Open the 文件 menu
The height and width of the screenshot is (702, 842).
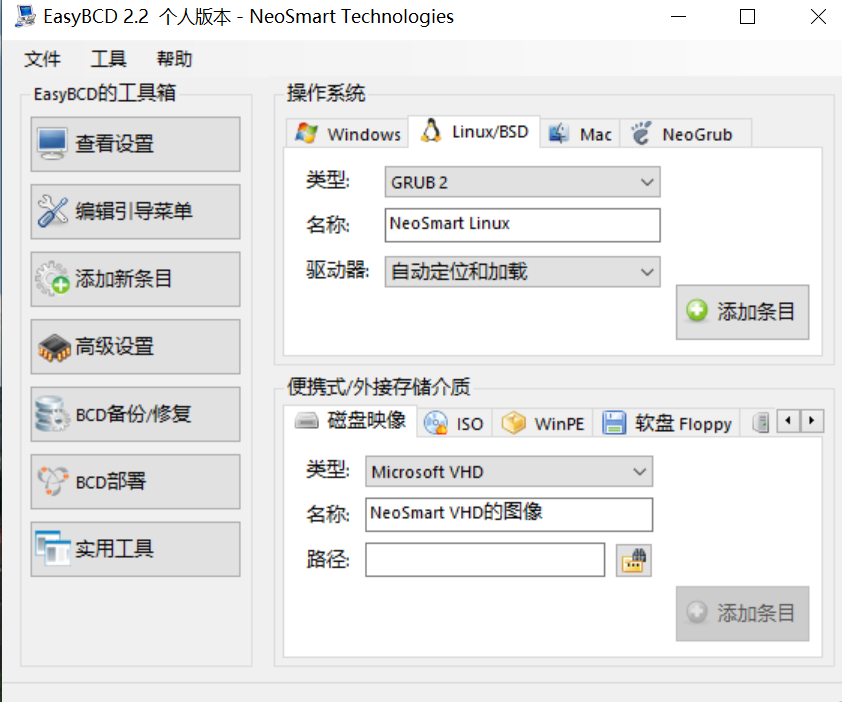tap(42, 59)
